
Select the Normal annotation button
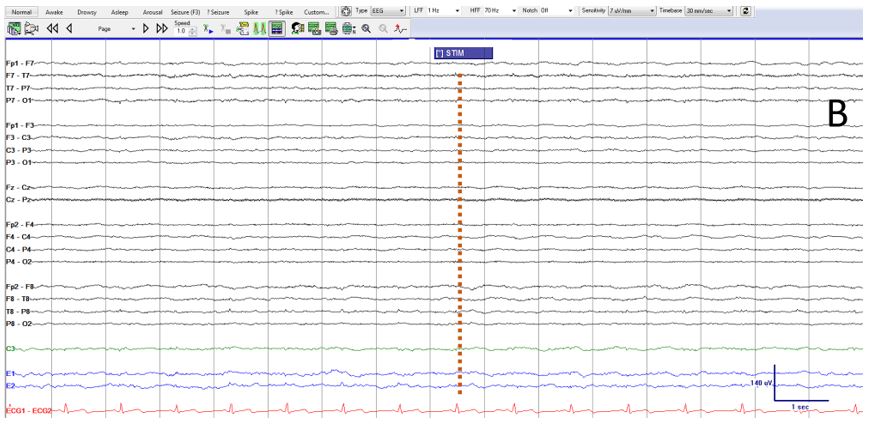pos(22,12)
